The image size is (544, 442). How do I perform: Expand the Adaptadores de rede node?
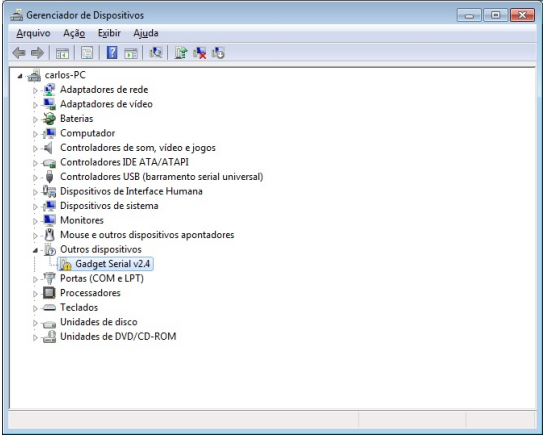click(x=35, y=91)
